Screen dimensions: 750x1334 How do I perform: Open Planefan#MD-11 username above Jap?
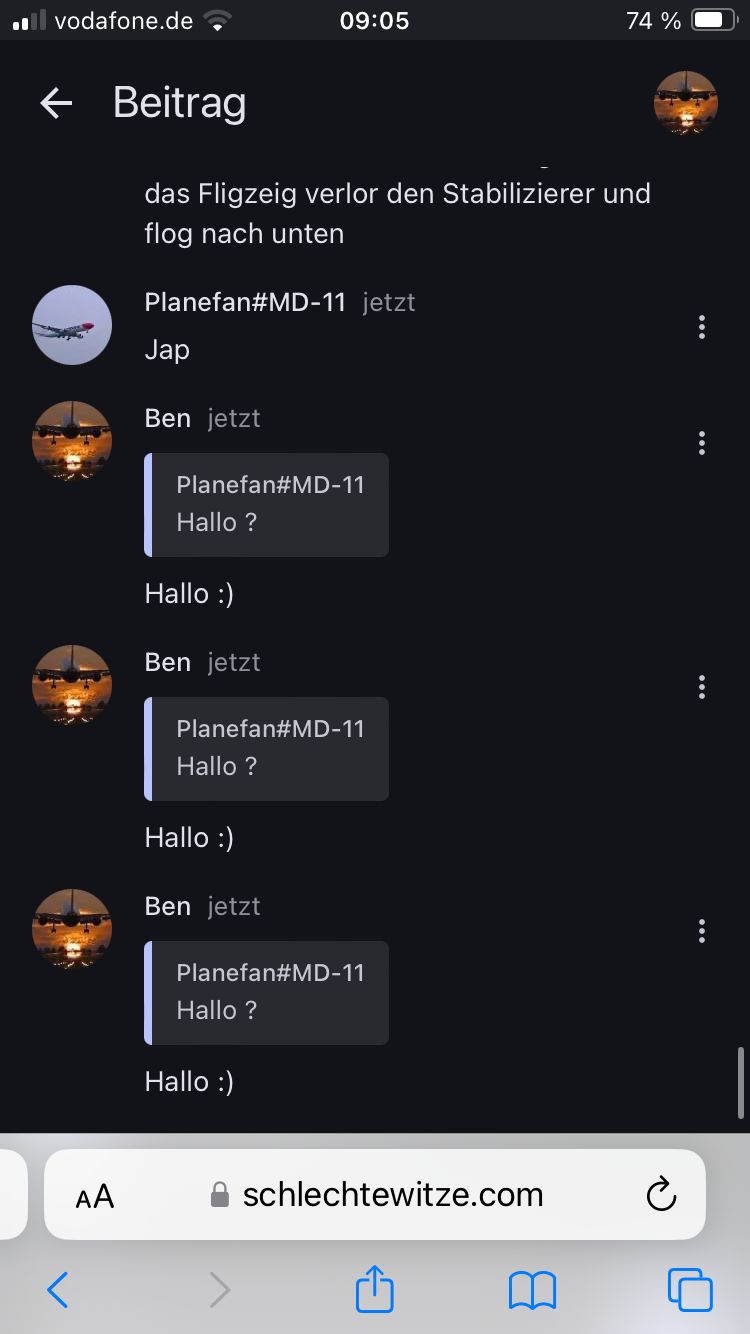[x=245, y=302]
